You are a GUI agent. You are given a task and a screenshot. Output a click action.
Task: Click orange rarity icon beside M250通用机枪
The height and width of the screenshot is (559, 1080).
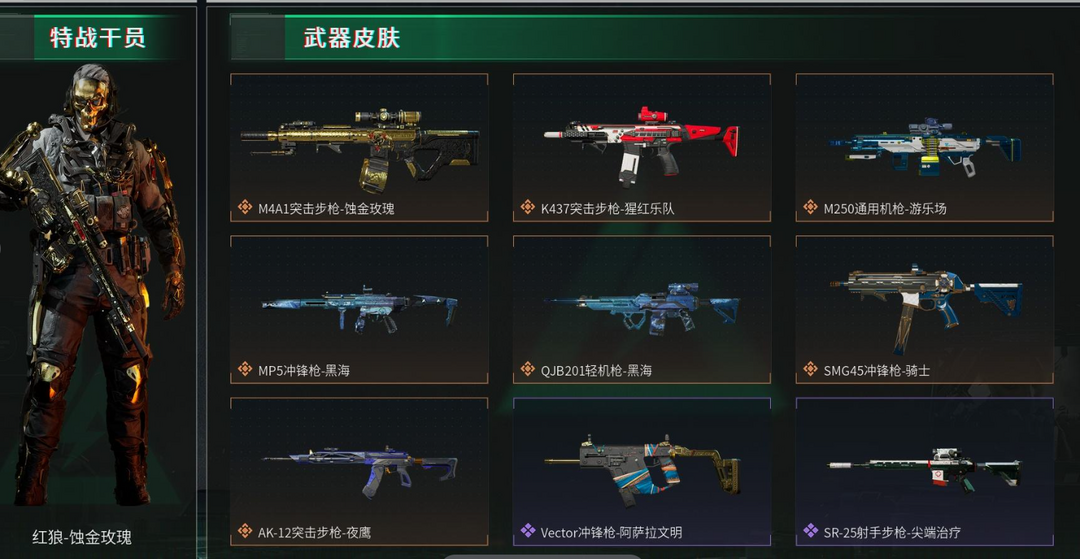[811, 207]
